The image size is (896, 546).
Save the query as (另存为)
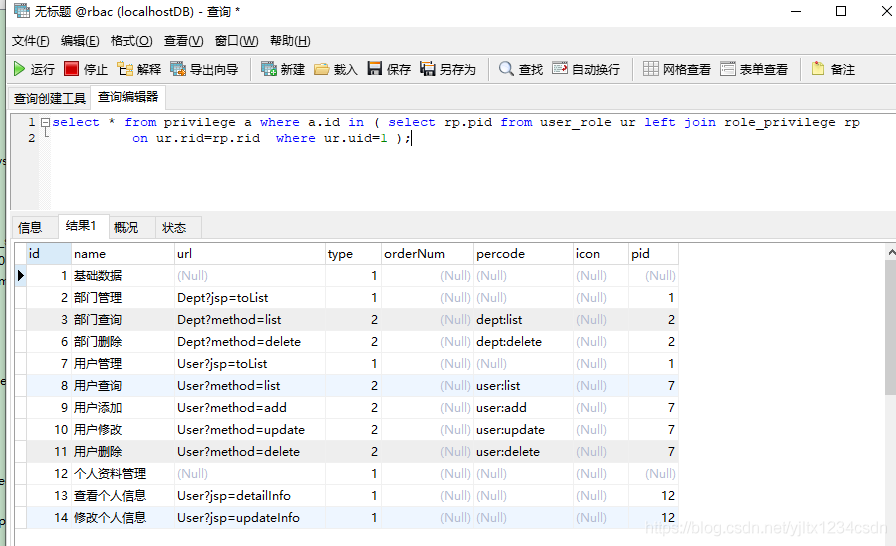click(447, 69)
